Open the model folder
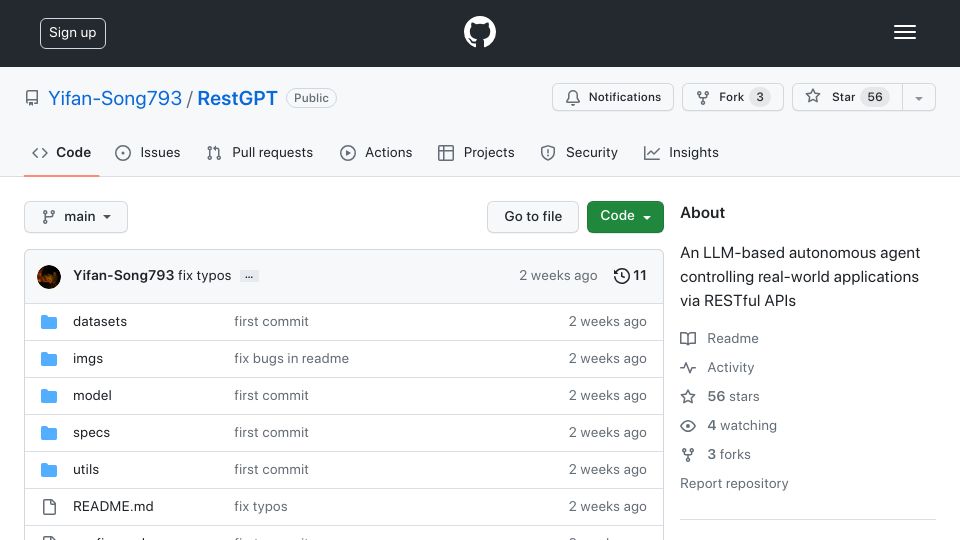This screenshot has height=540, width=960. tap(92, 396)
